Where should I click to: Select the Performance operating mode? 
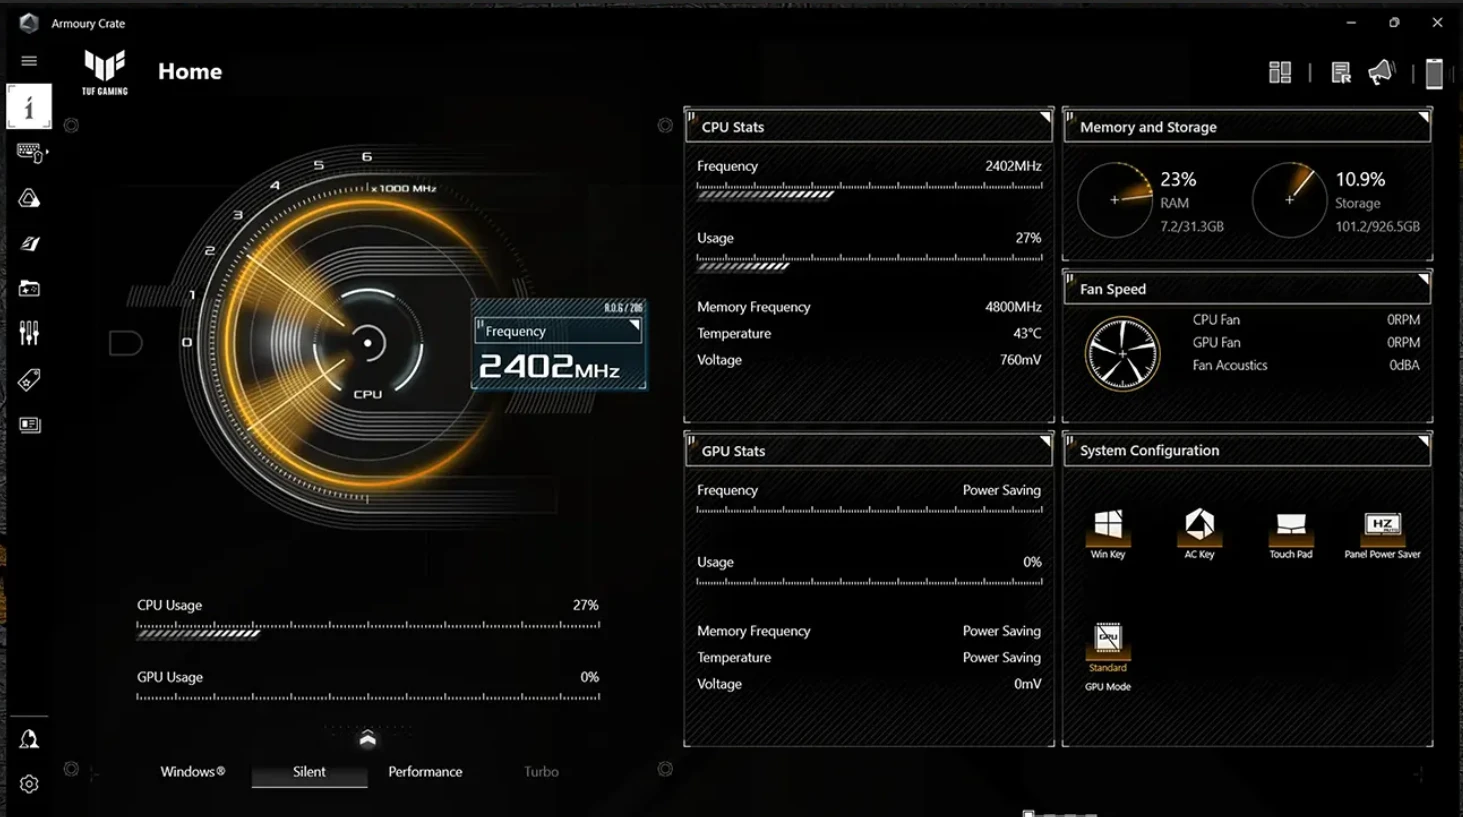tap(425, 771)
